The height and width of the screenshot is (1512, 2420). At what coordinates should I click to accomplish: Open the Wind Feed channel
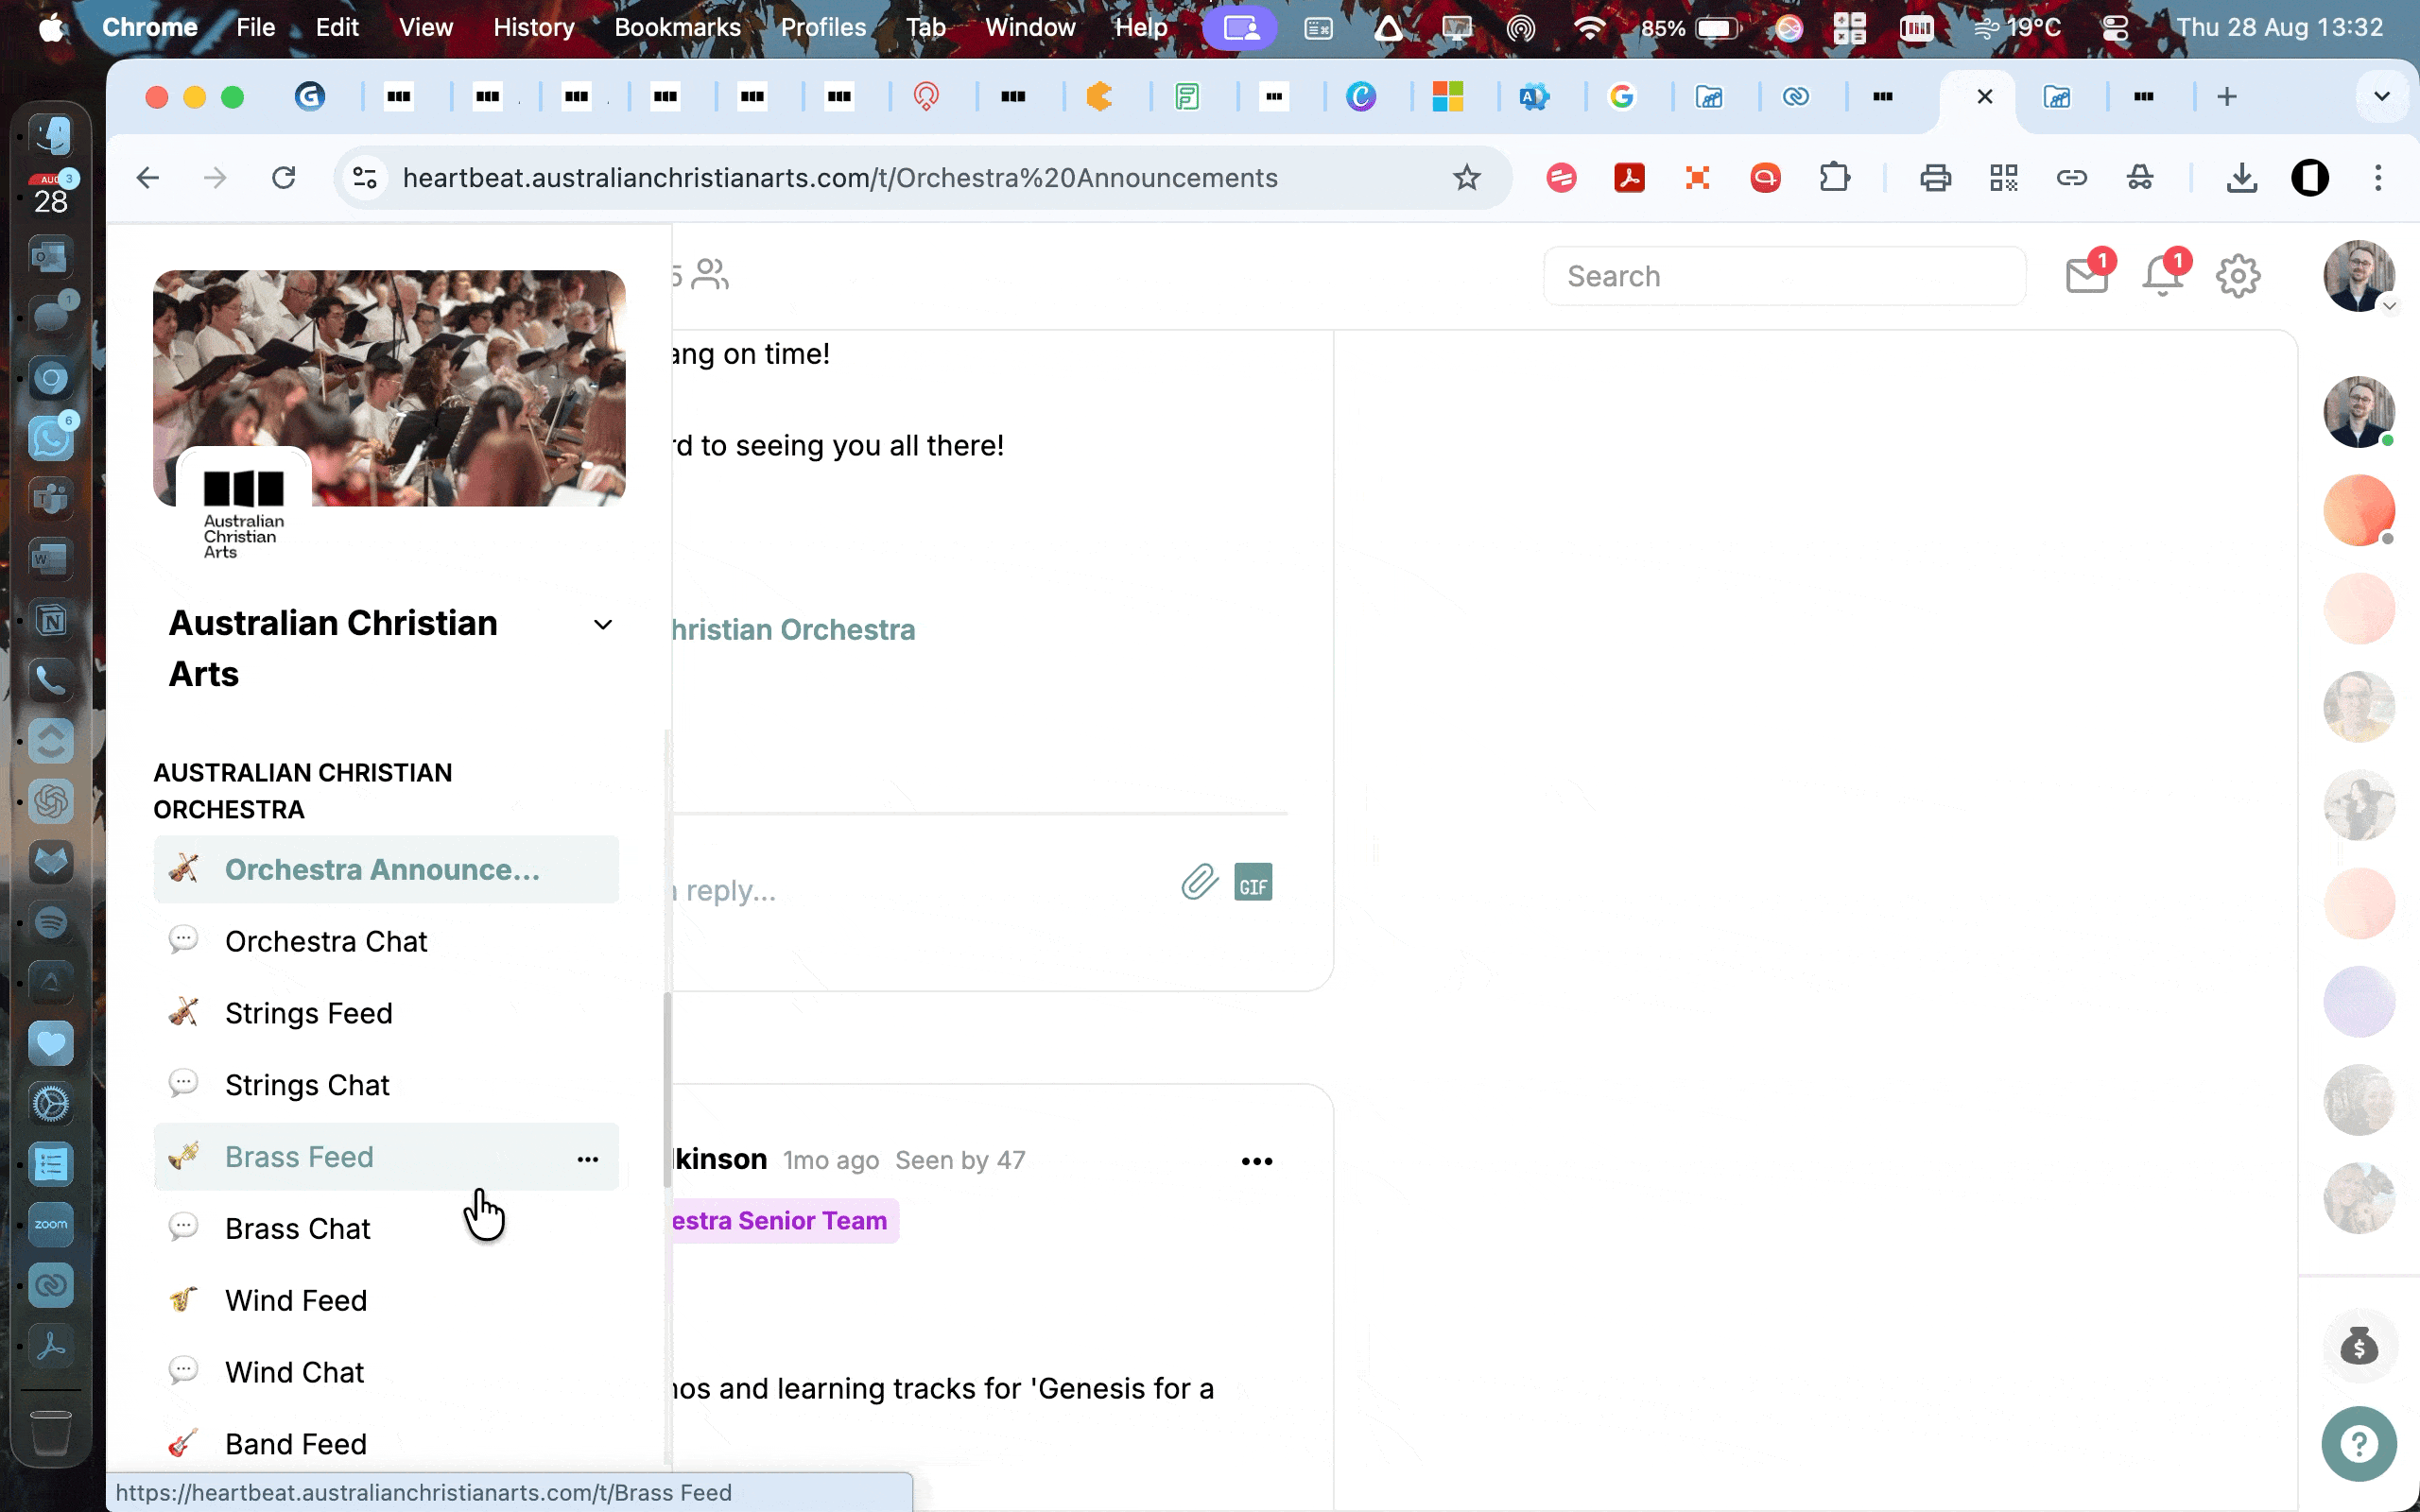click(386, 1300)
